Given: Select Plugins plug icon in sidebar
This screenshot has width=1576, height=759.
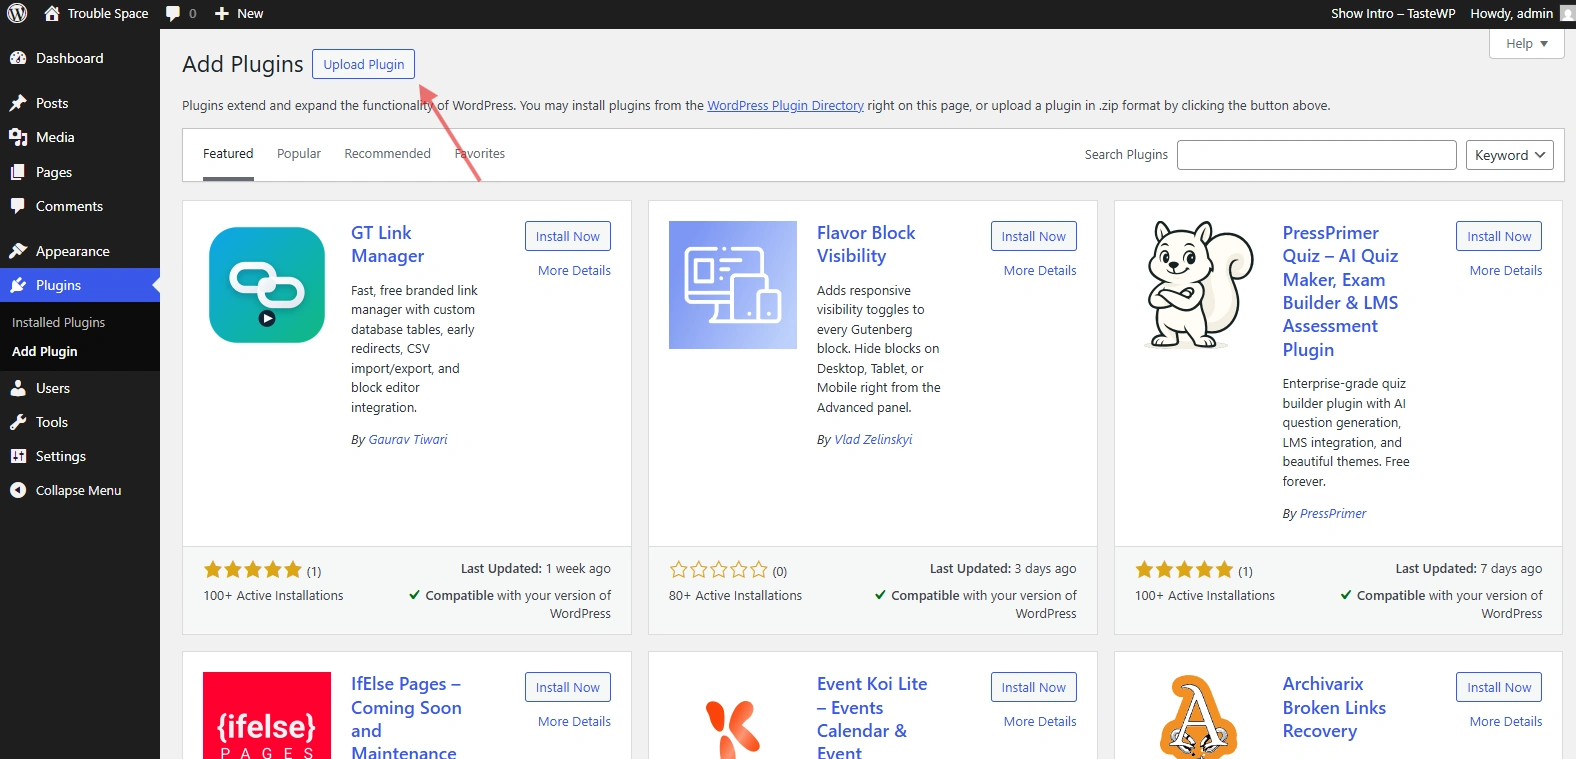Looking at the screenshot, I should coord(18,285).
